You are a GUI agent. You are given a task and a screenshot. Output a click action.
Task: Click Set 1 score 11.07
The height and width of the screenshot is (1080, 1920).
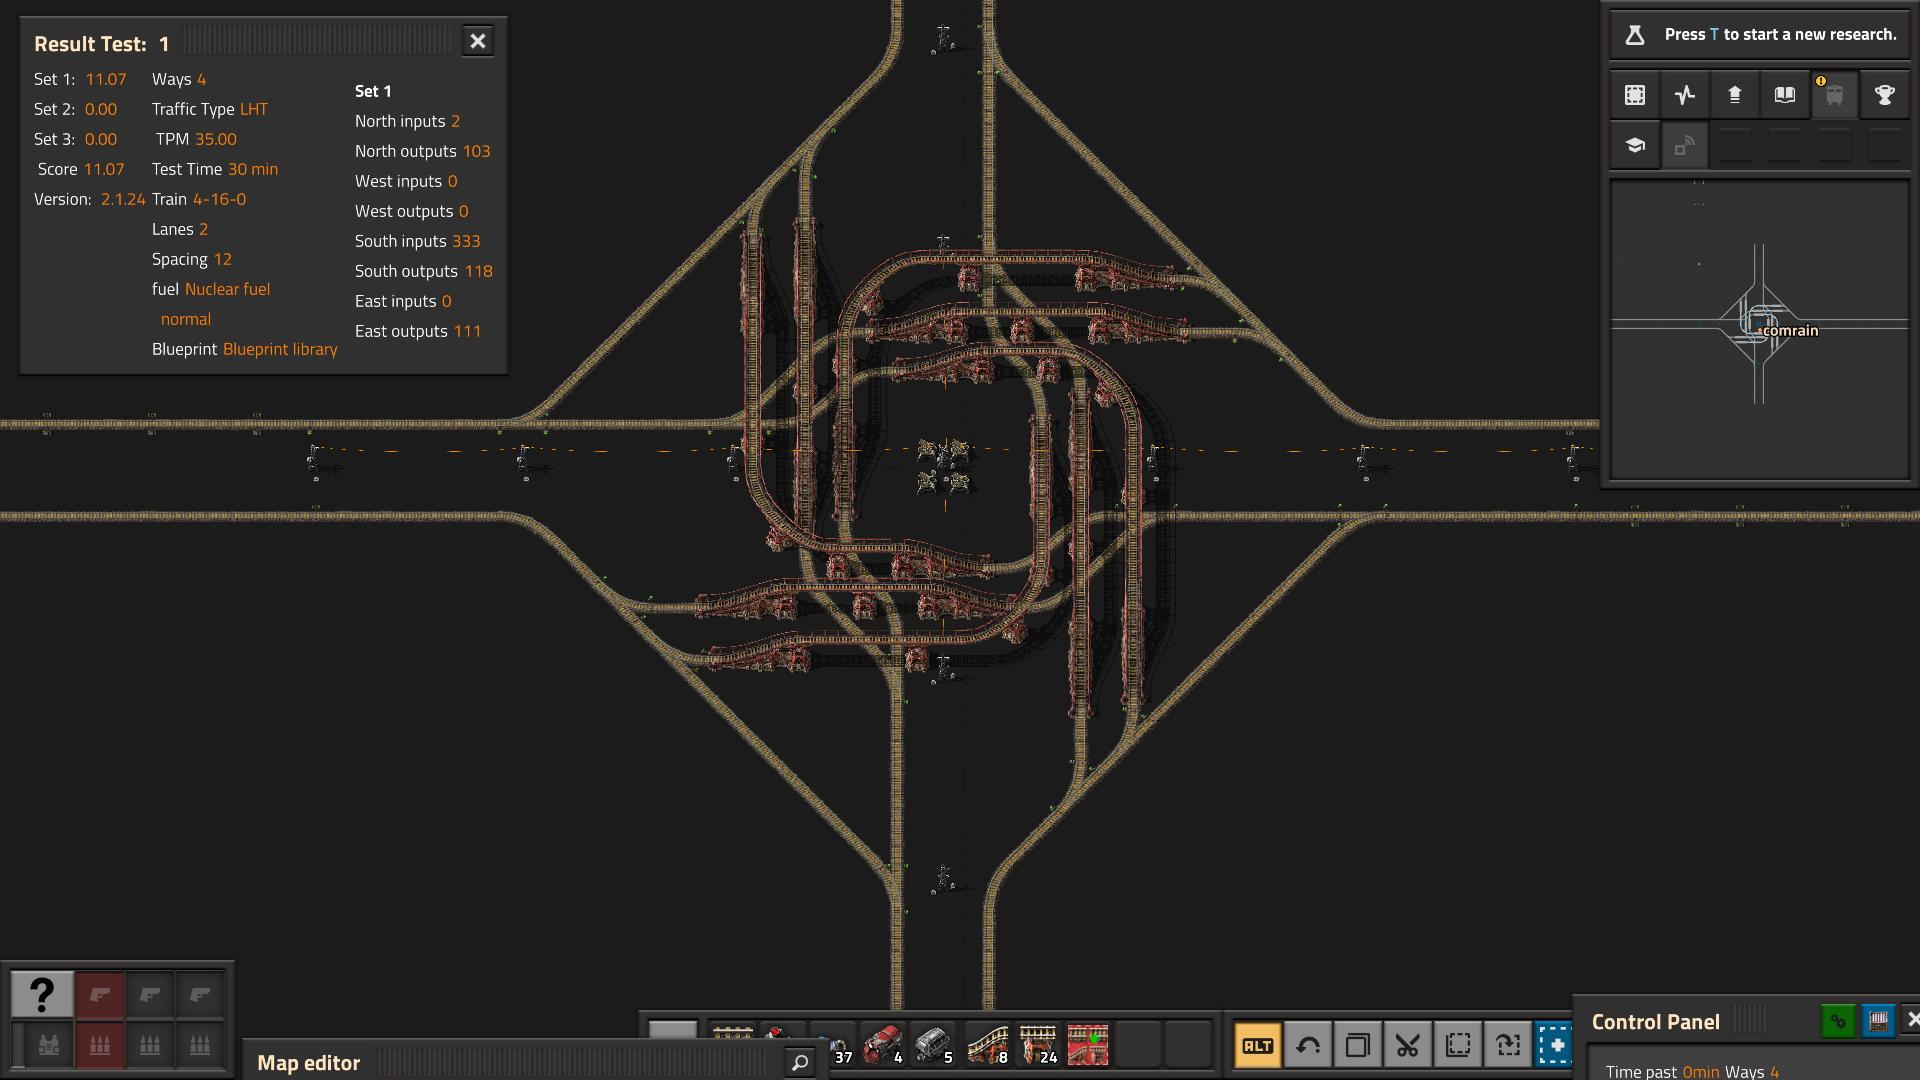[105, 79]
